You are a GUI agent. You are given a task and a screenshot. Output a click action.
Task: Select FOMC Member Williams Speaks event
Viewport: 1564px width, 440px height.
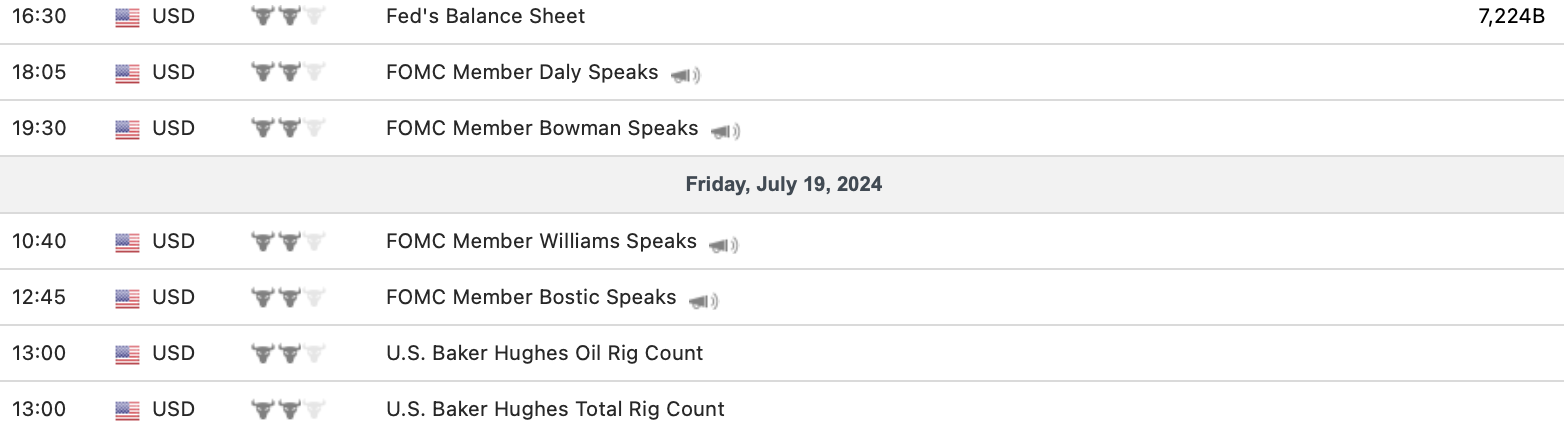(x=541, y=241)
